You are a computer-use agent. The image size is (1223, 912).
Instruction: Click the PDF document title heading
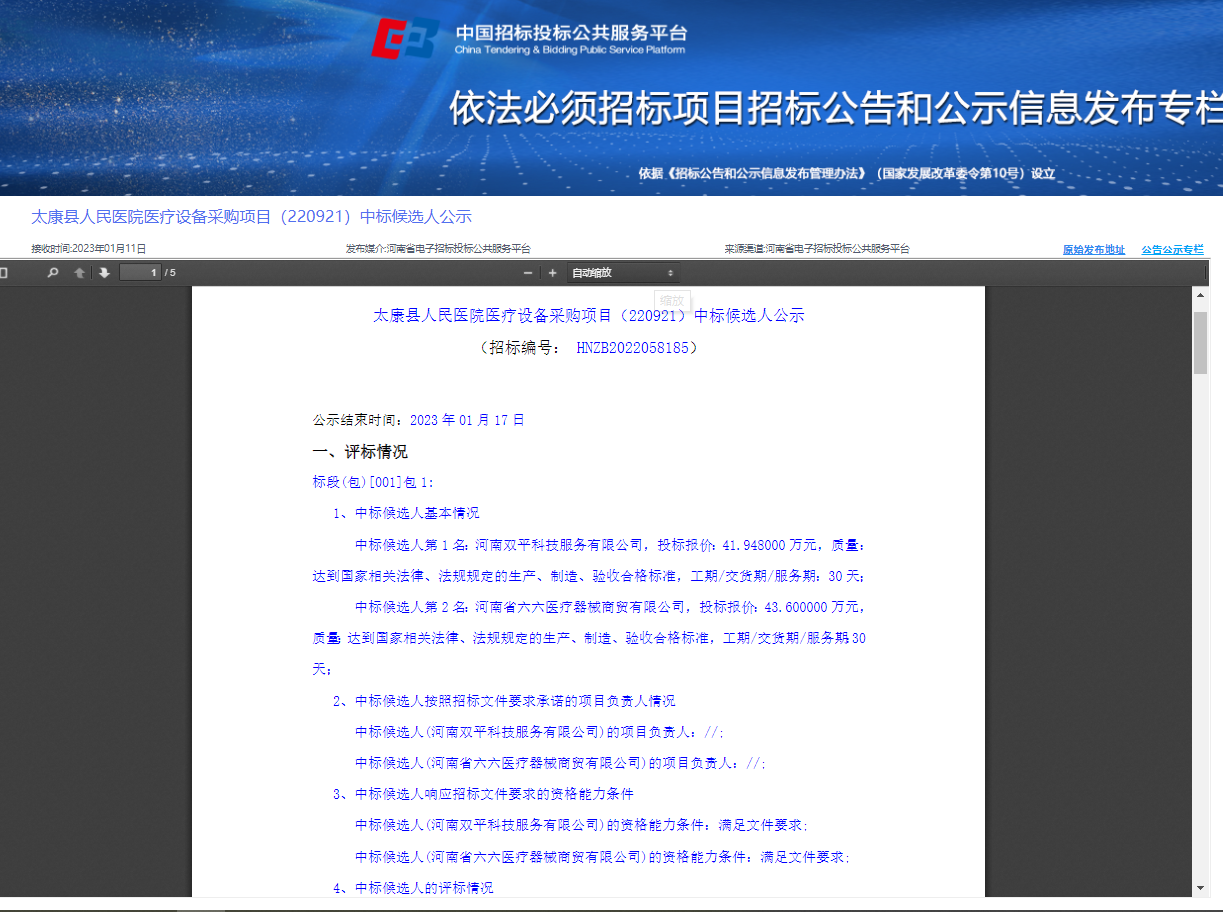coord(588,316)
